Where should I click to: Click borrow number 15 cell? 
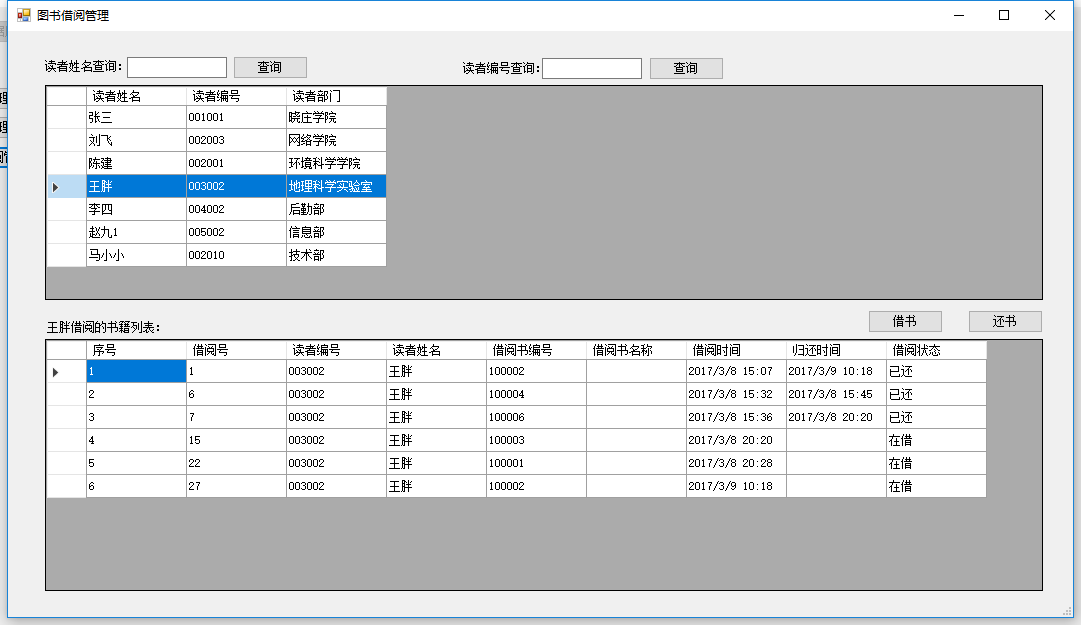236,440
